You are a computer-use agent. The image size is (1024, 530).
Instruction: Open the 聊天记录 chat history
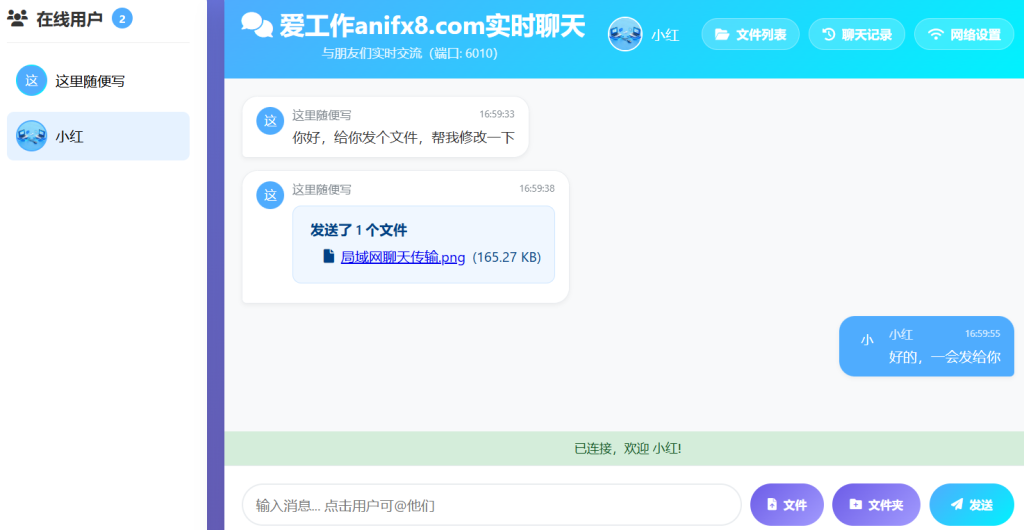coord(856,35)
